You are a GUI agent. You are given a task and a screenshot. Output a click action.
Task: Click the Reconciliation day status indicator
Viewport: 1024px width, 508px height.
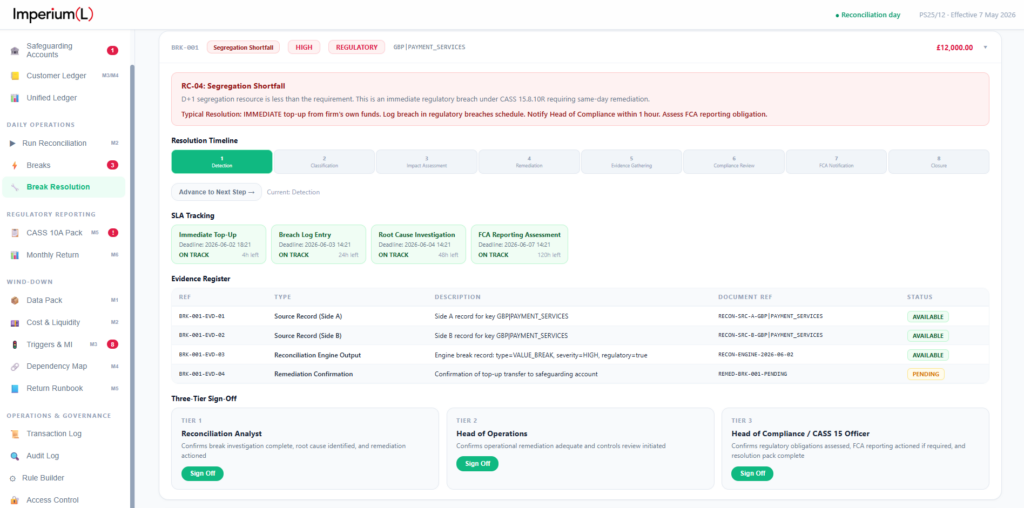tap(868, 14)
